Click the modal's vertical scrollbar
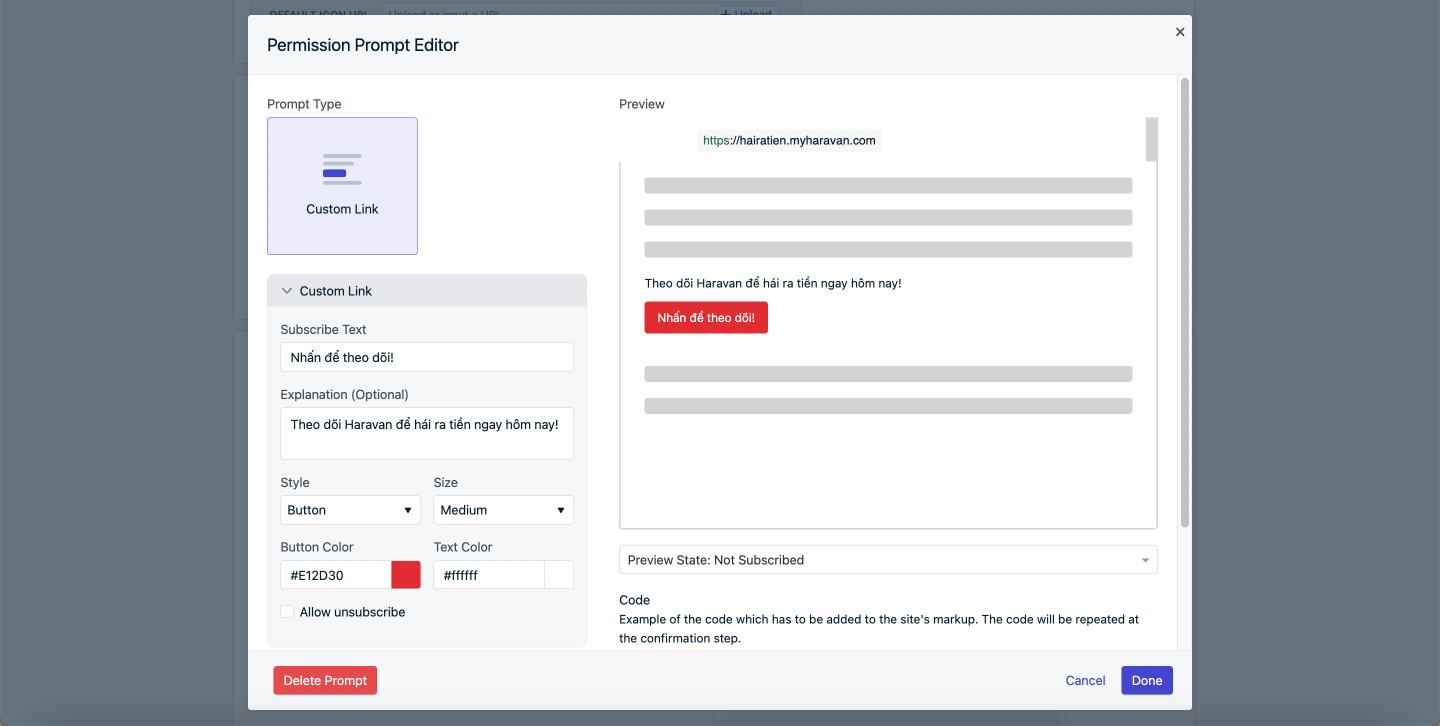1440x726 pixels. [1185, 300]
